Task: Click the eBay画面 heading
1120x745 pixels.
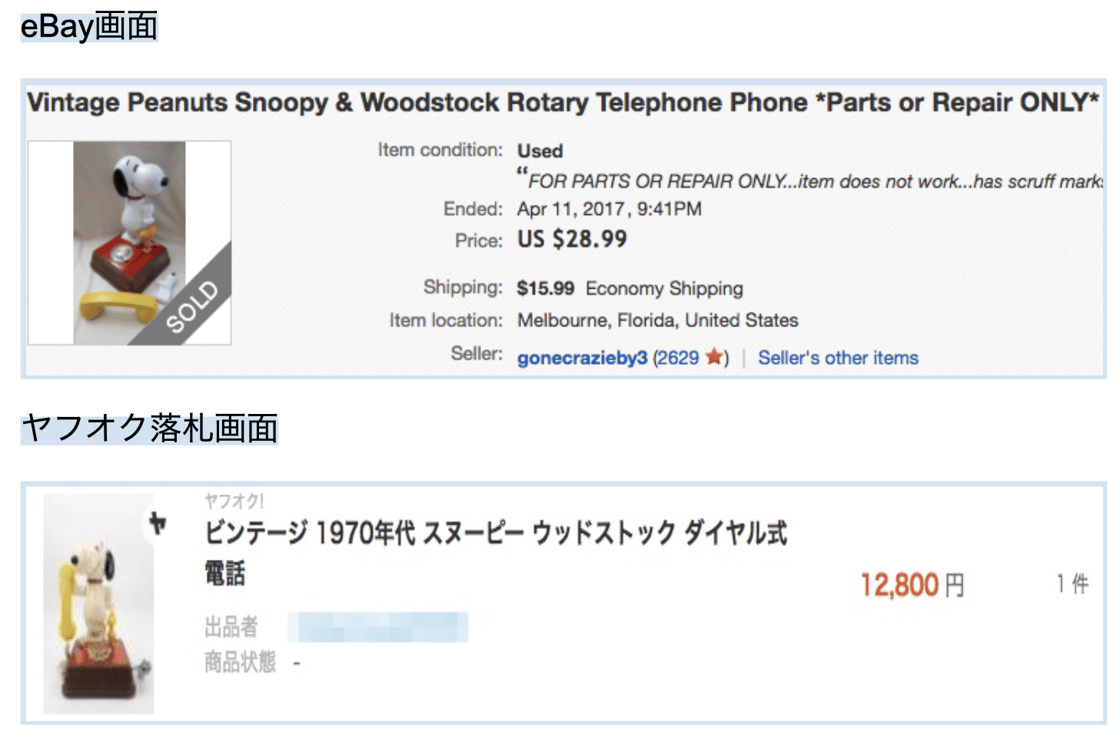Action: [89, 27]
